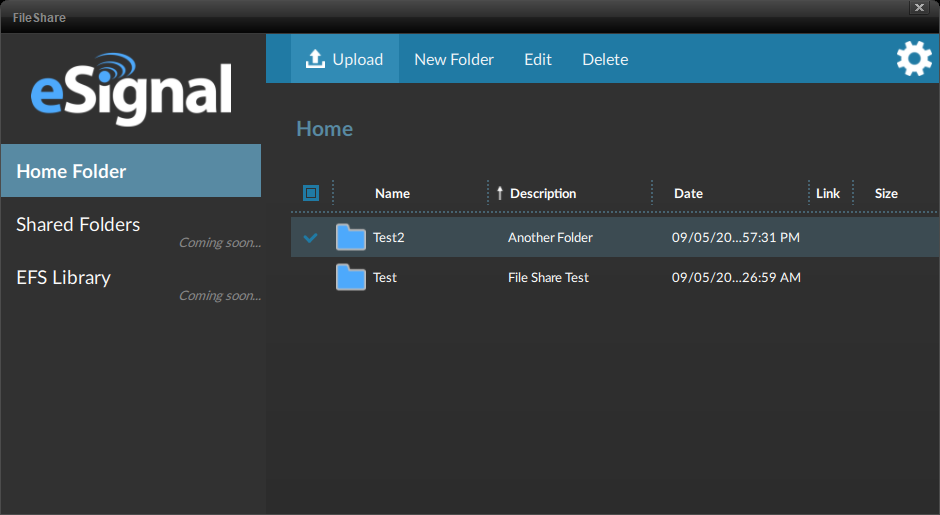940x515 pixels.
Task: Open EFS Library in sidebar
Action: point(64,278)
